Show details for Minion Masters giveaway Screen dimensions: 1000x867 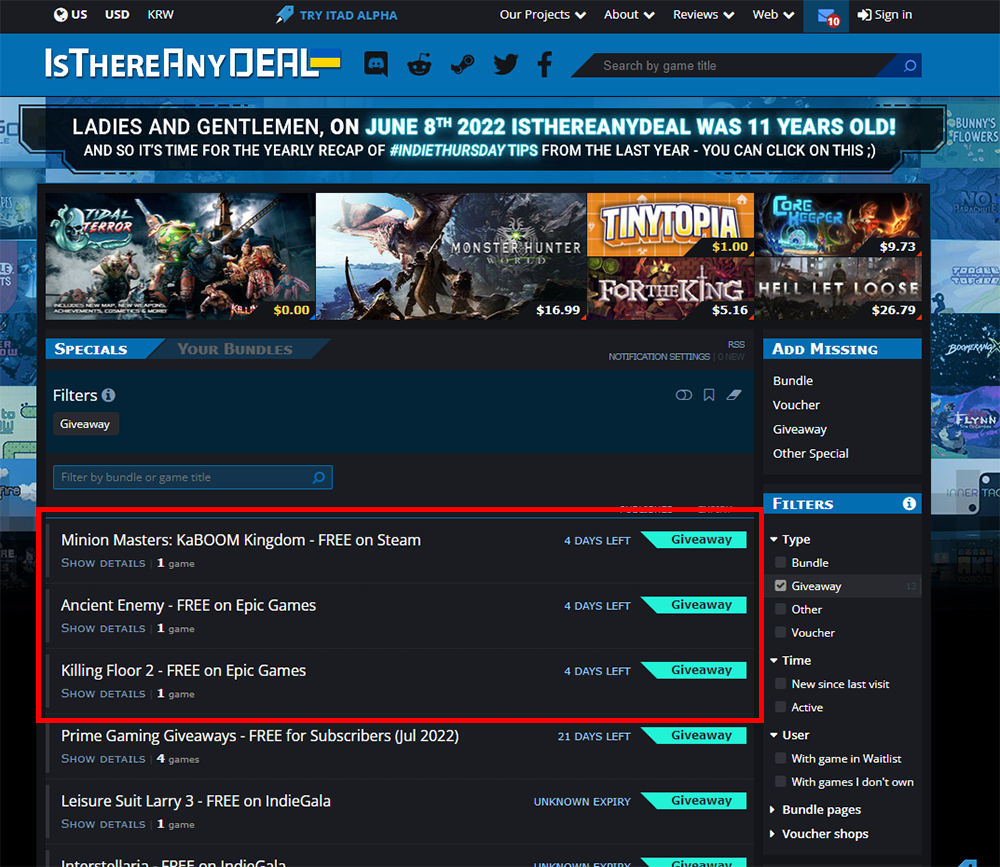pos(103,563)
